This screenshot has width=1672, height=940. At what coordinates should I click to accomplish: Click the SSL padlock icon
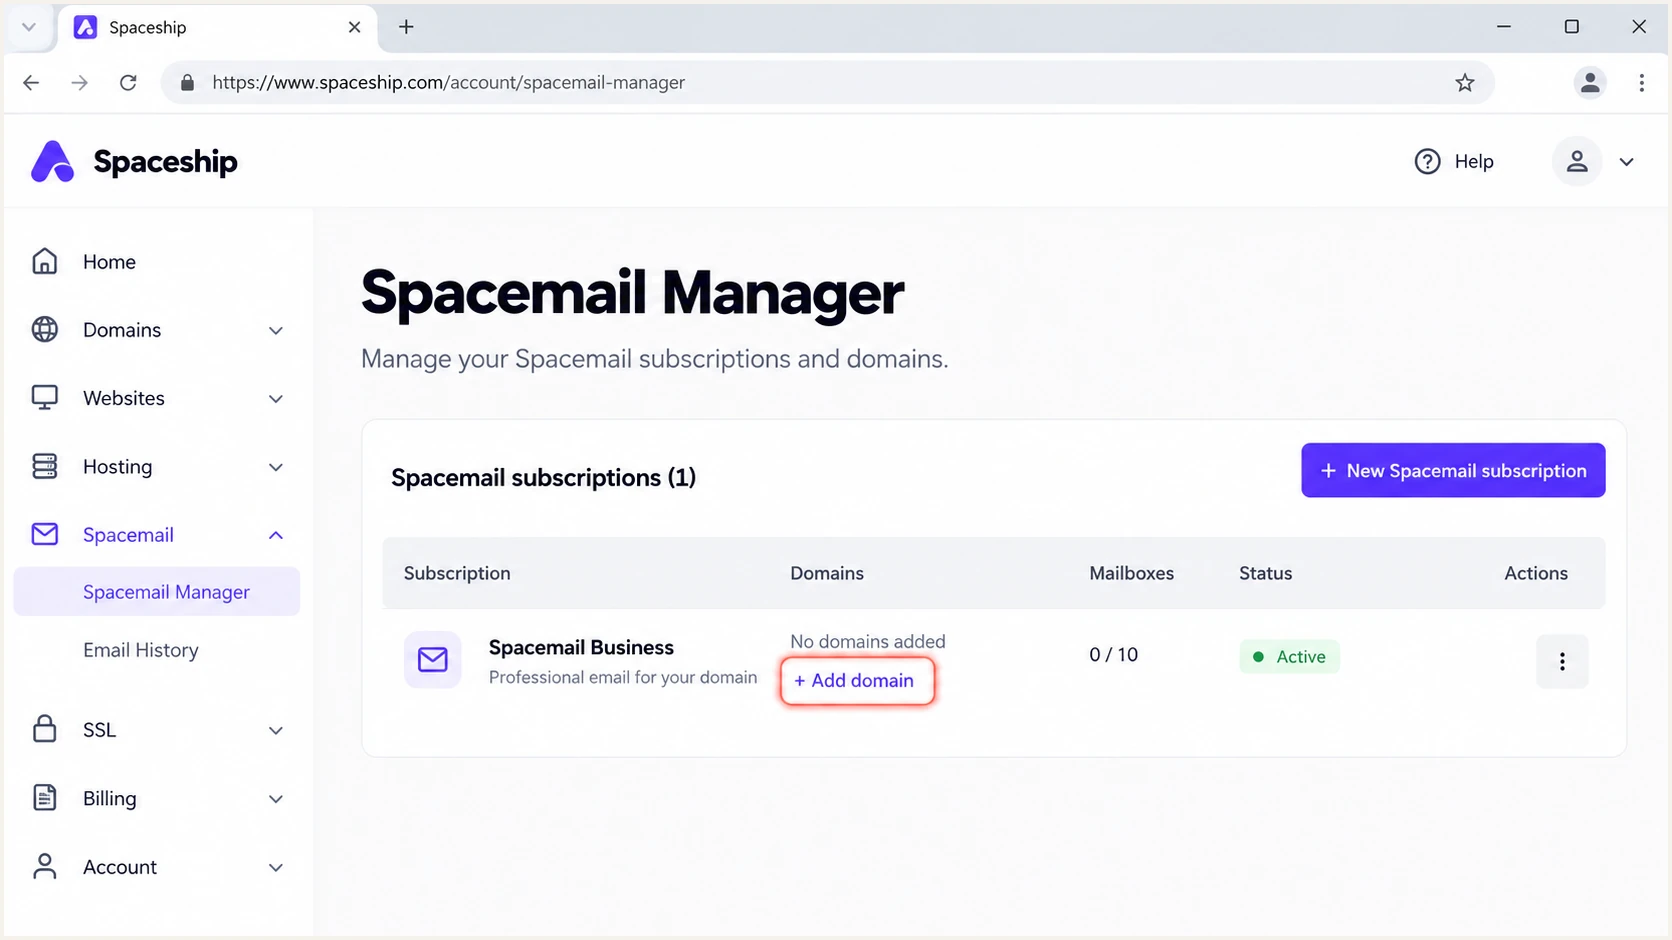[x=45, y=729]
